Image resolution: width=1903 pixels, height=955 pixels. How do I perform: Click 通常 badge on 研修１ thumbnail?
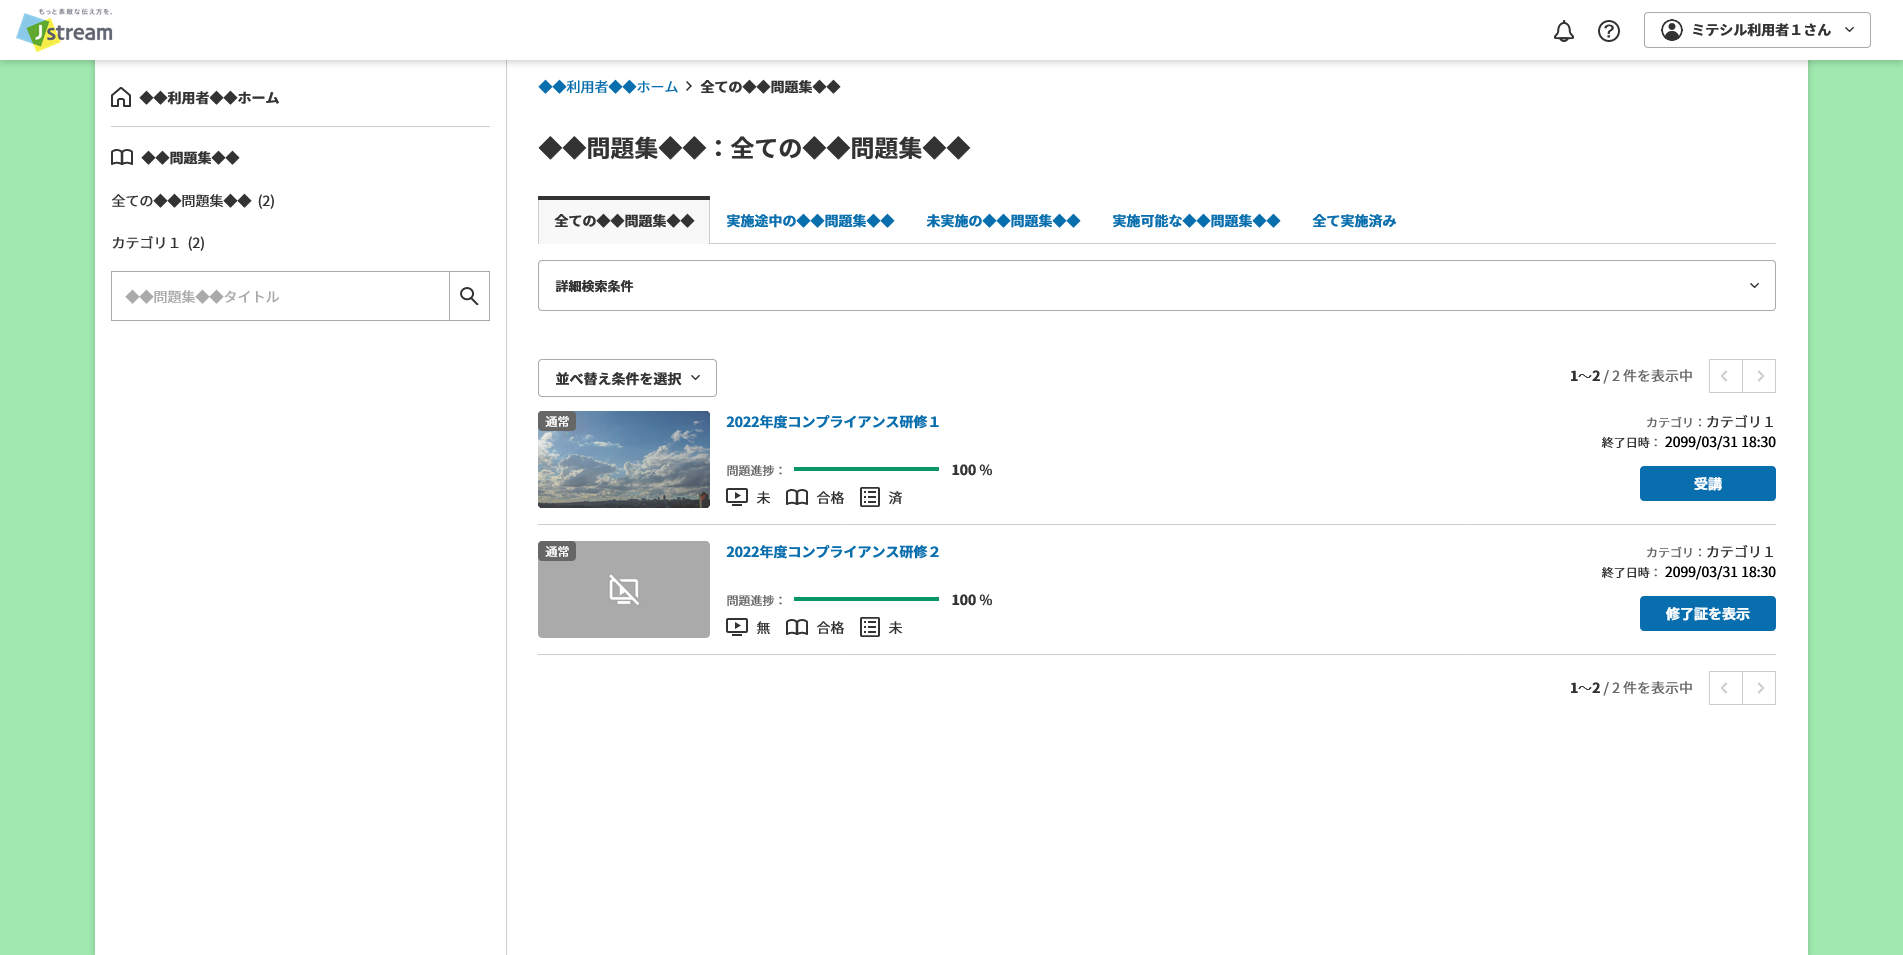pyautogui.click(x=557, y=421)
